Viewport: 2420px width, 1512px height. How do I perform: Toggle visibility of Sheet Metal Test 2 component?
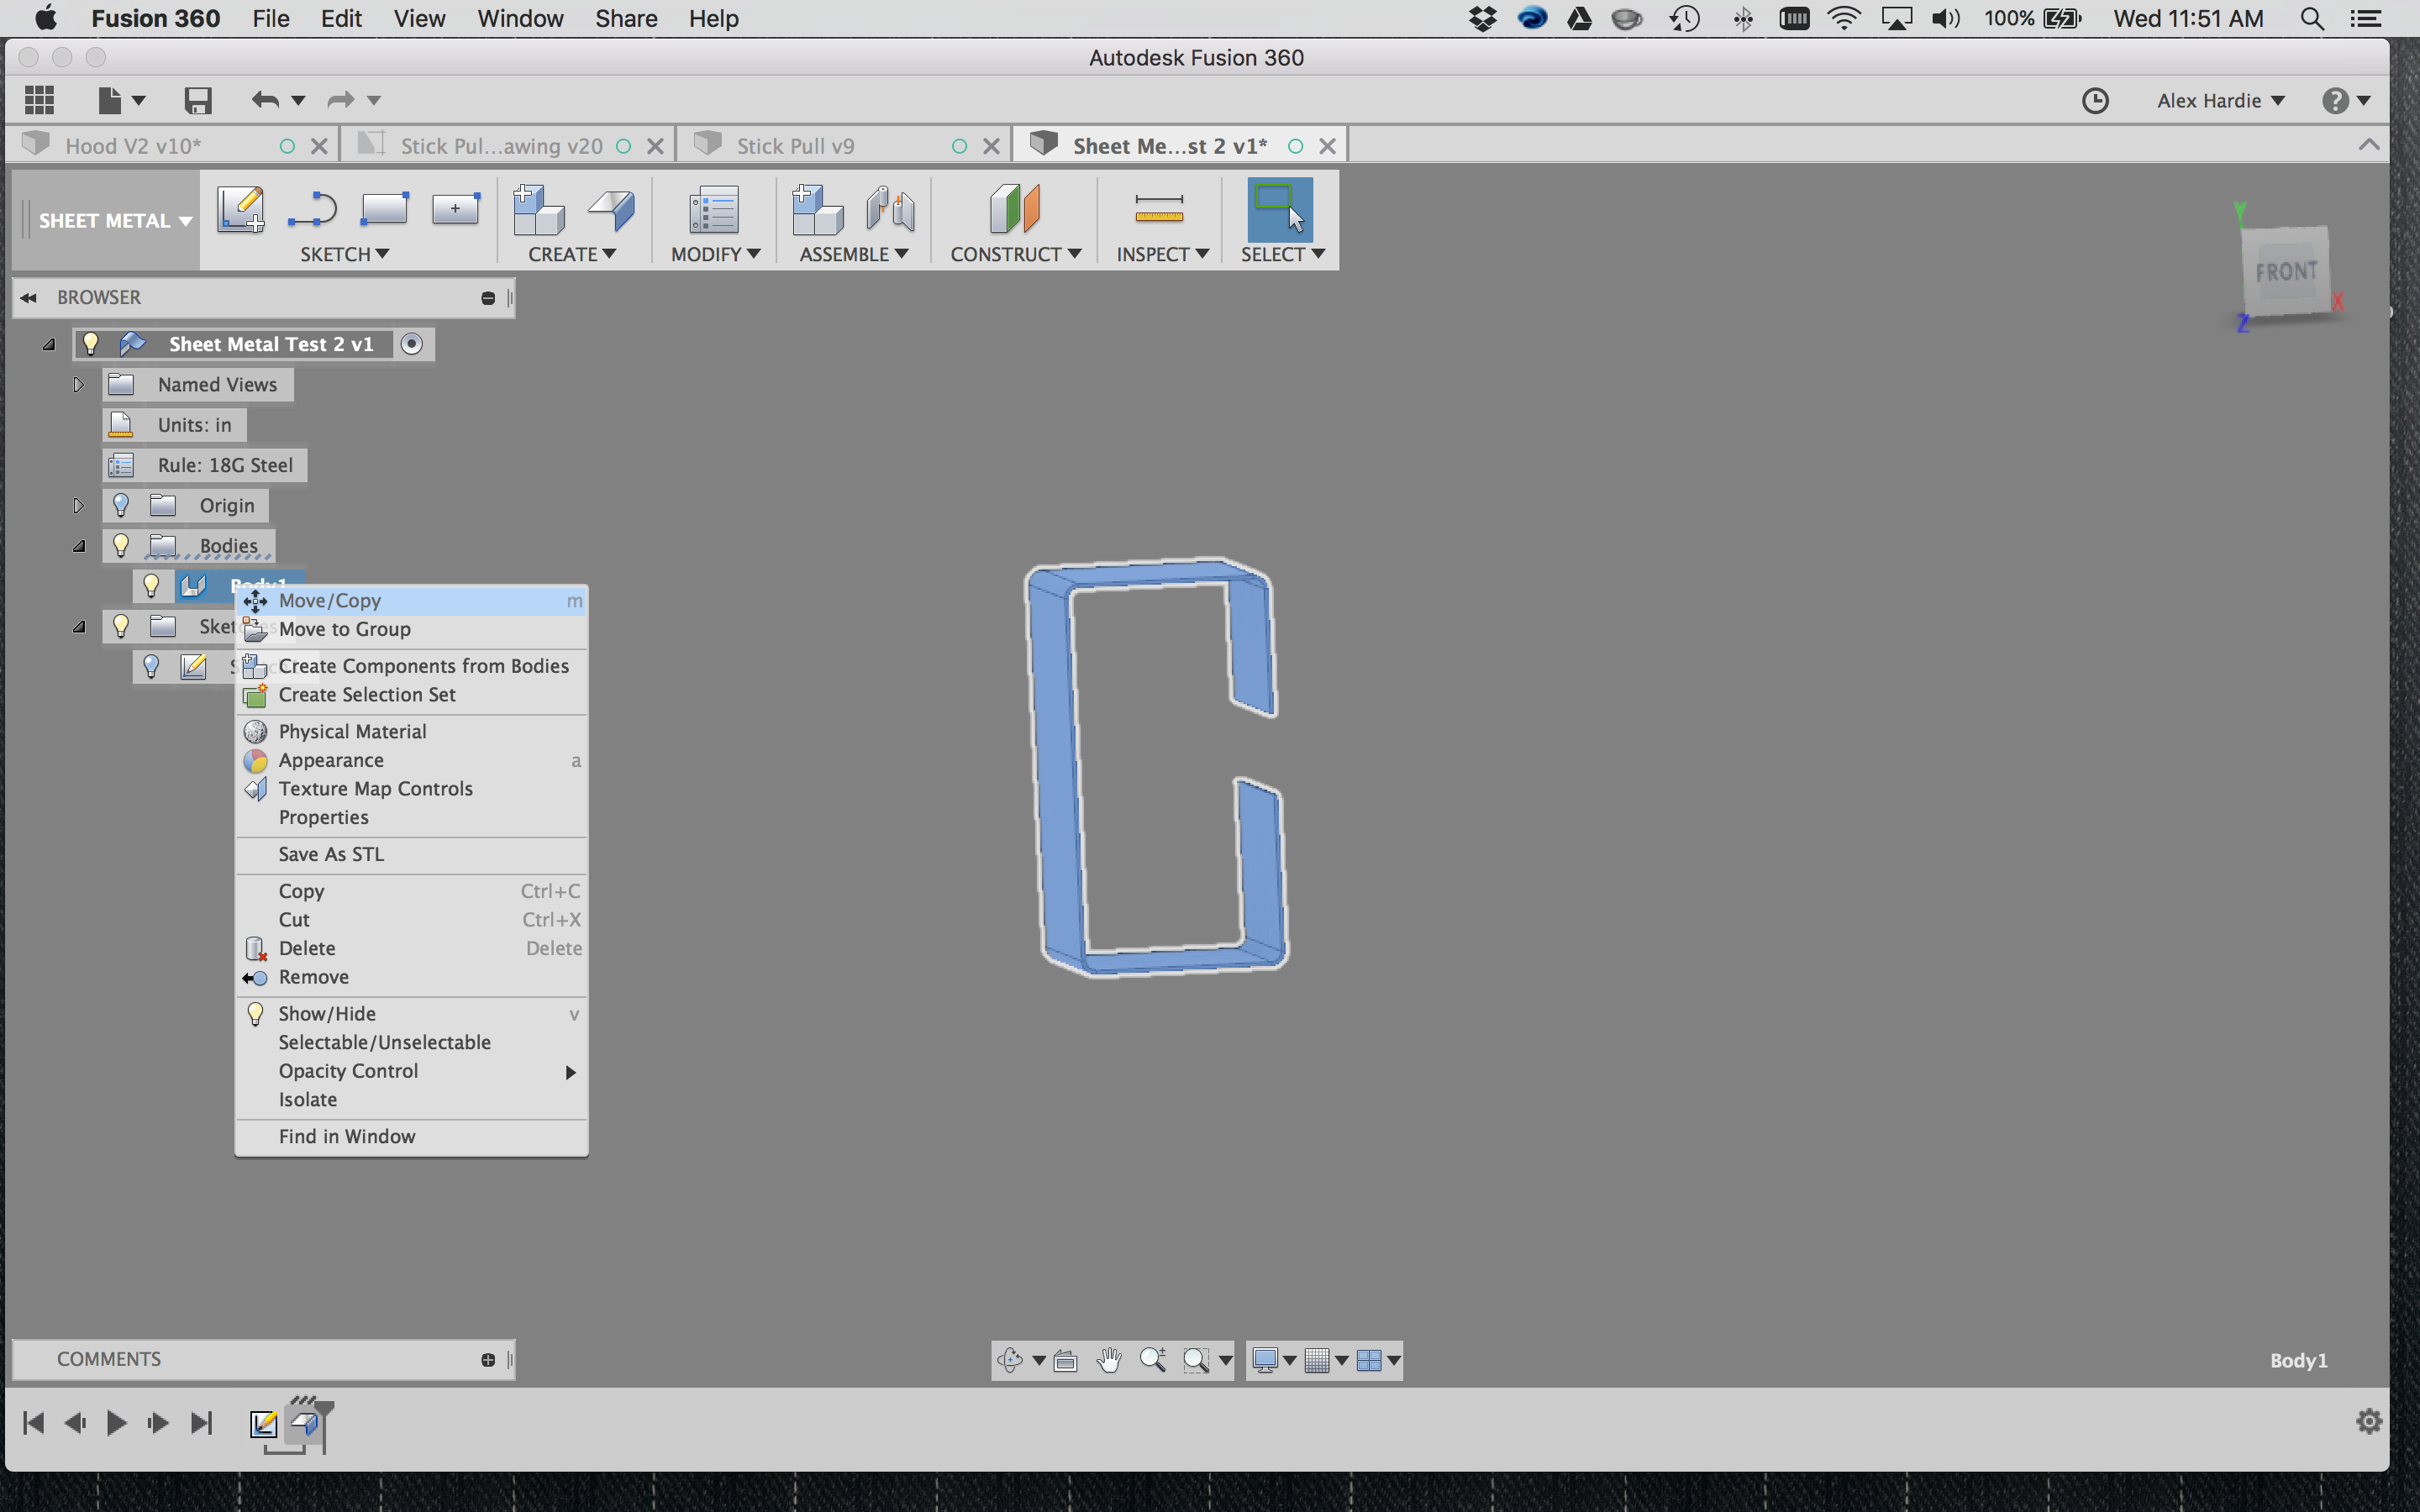pos(90,344)
